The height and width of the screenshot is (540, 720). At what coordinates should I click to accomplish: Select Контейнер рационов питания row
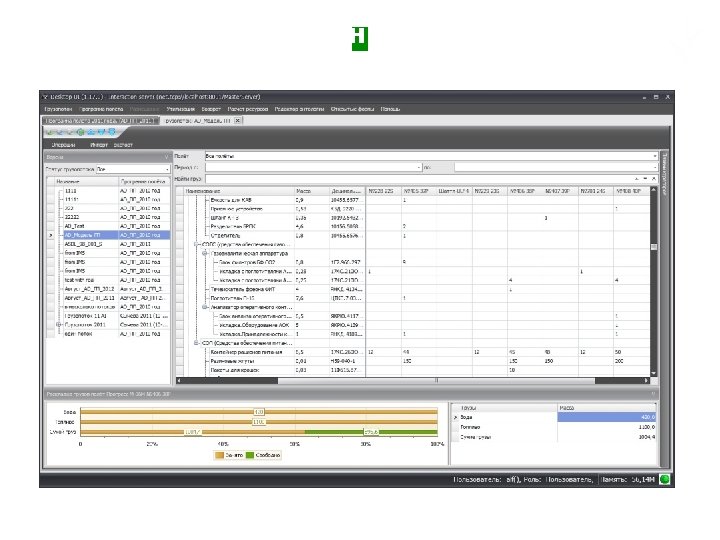413,352
